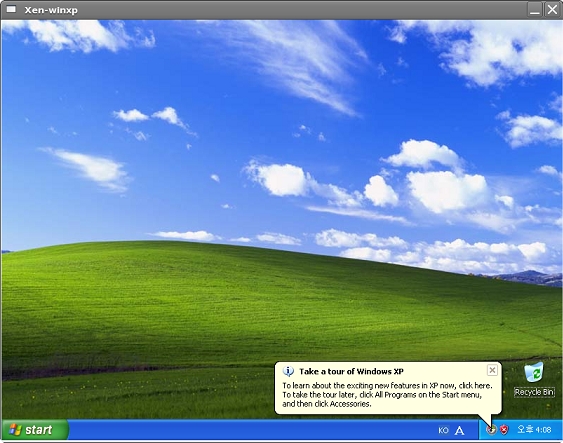Viewport: 563px width, 443px height.
Task: Dismiss the tour balloon with its X
Action: point(492,370)
